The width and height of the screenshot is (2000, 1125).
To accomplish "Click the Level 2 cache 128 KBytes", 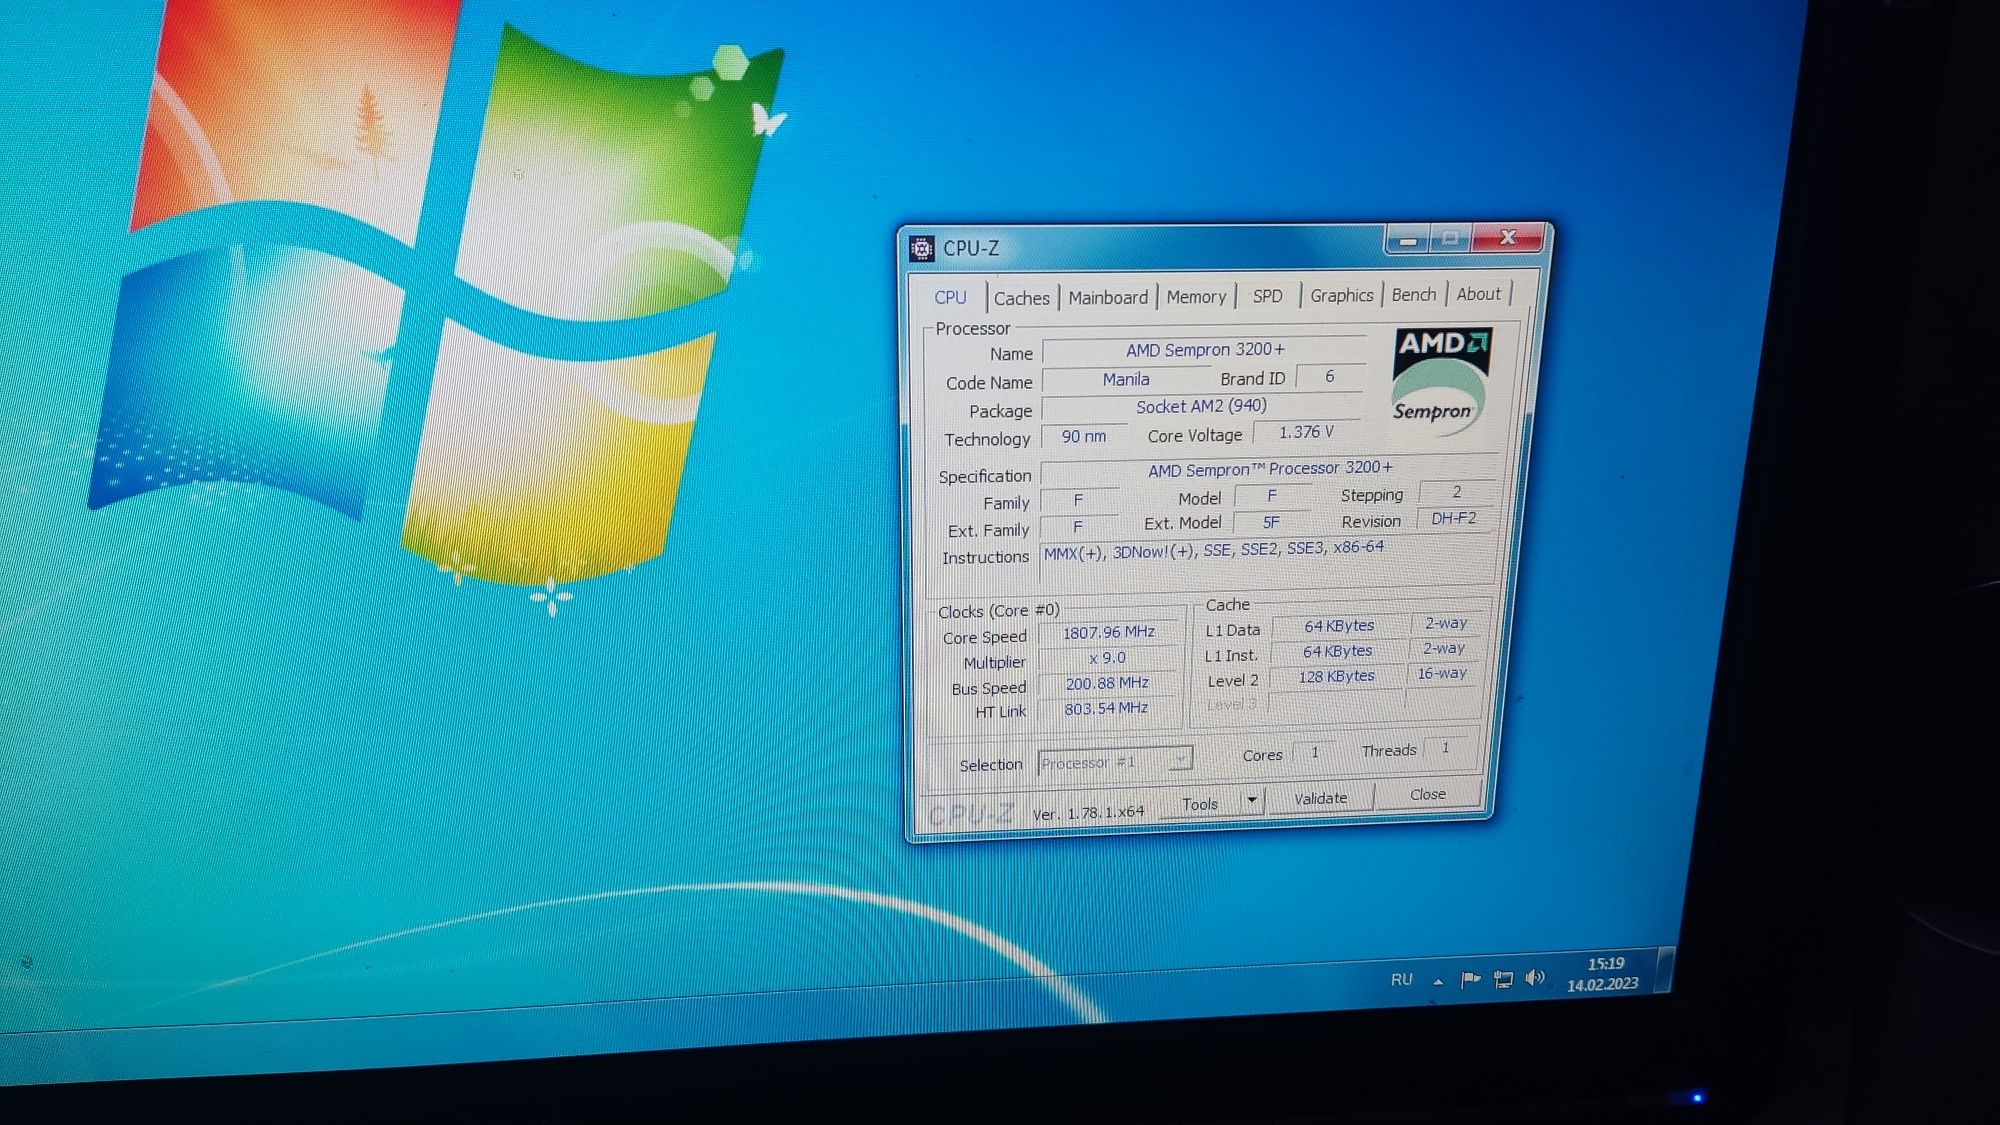I will pyautogui.click(x=1336, y=676).
